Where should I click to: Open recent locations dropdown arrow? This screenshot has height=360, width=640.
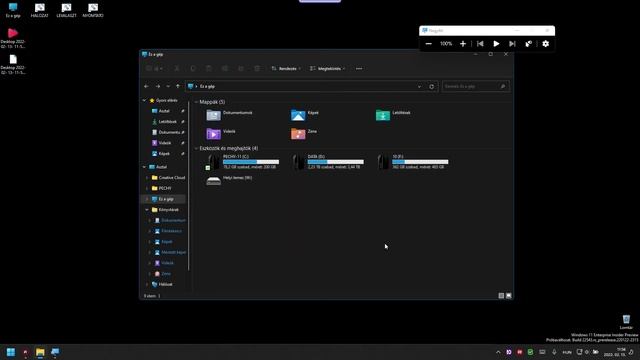[x=168, y=87]
